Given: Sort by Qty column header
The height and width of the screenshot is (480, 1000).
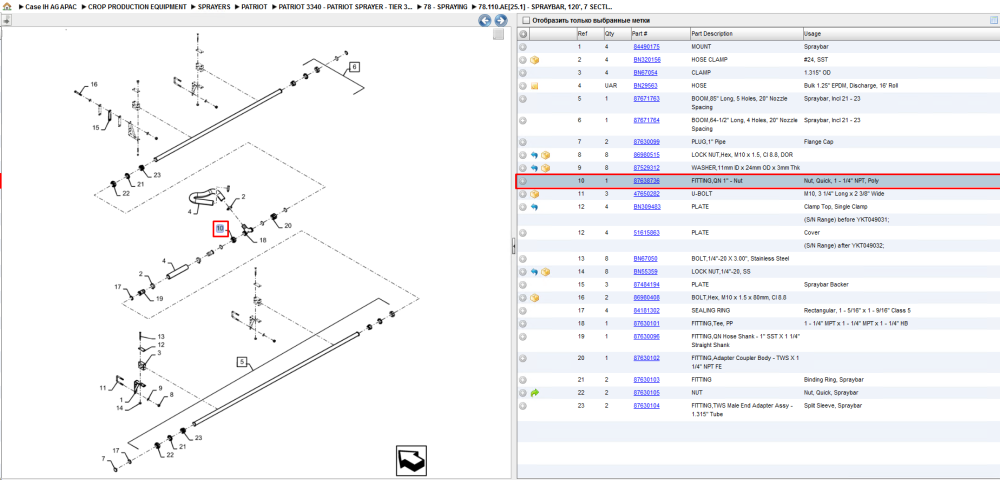Looking at the screenshot, I should [615, 33].
